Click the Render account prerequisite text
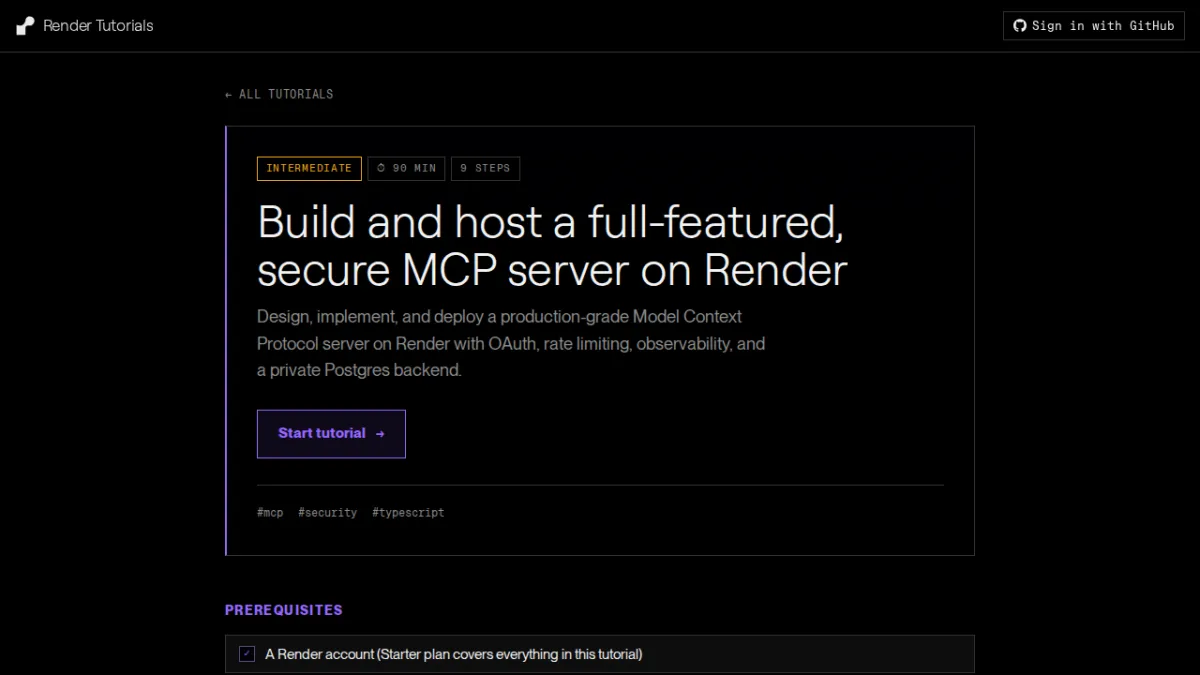The width and height of the screenshot is (1200, 675). point(453,654)
